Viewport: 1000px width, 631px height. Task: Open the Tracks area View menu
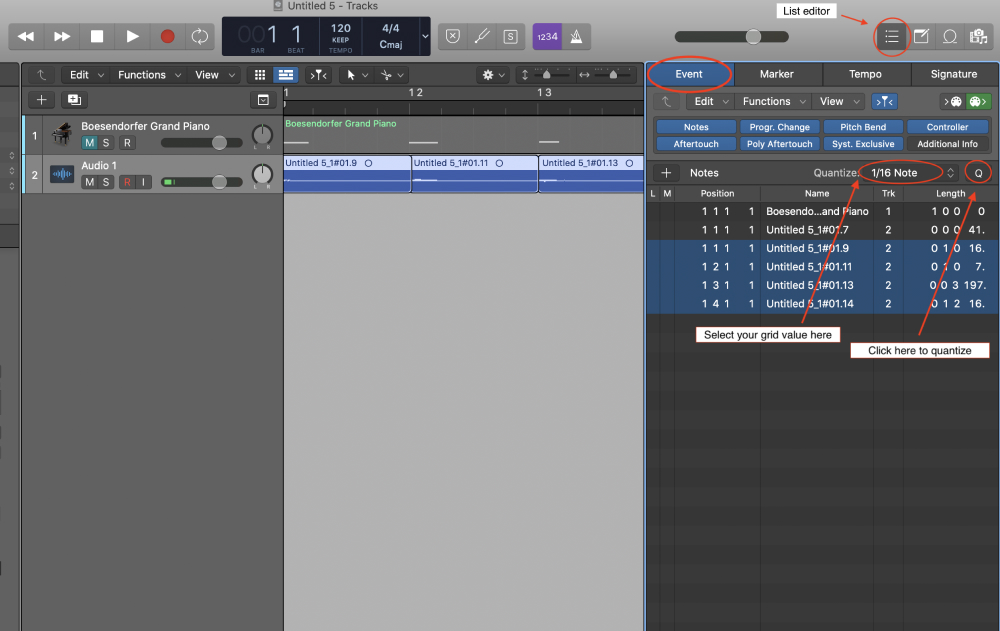[215, 75]
